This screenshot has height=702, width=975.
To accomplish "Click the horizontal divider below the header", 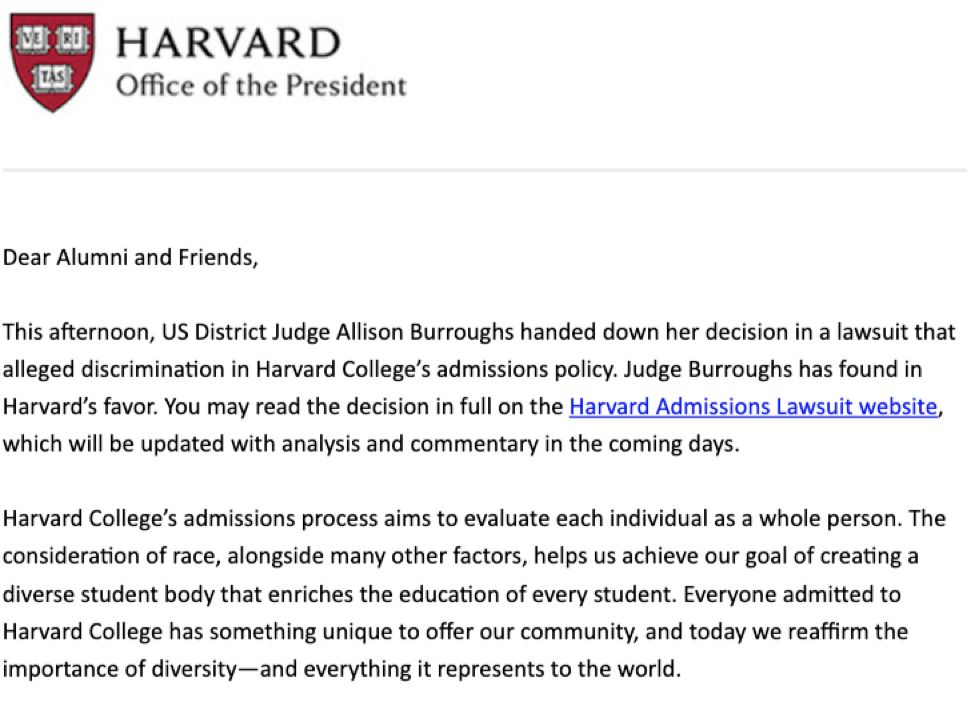I will (x=487, y=171).
